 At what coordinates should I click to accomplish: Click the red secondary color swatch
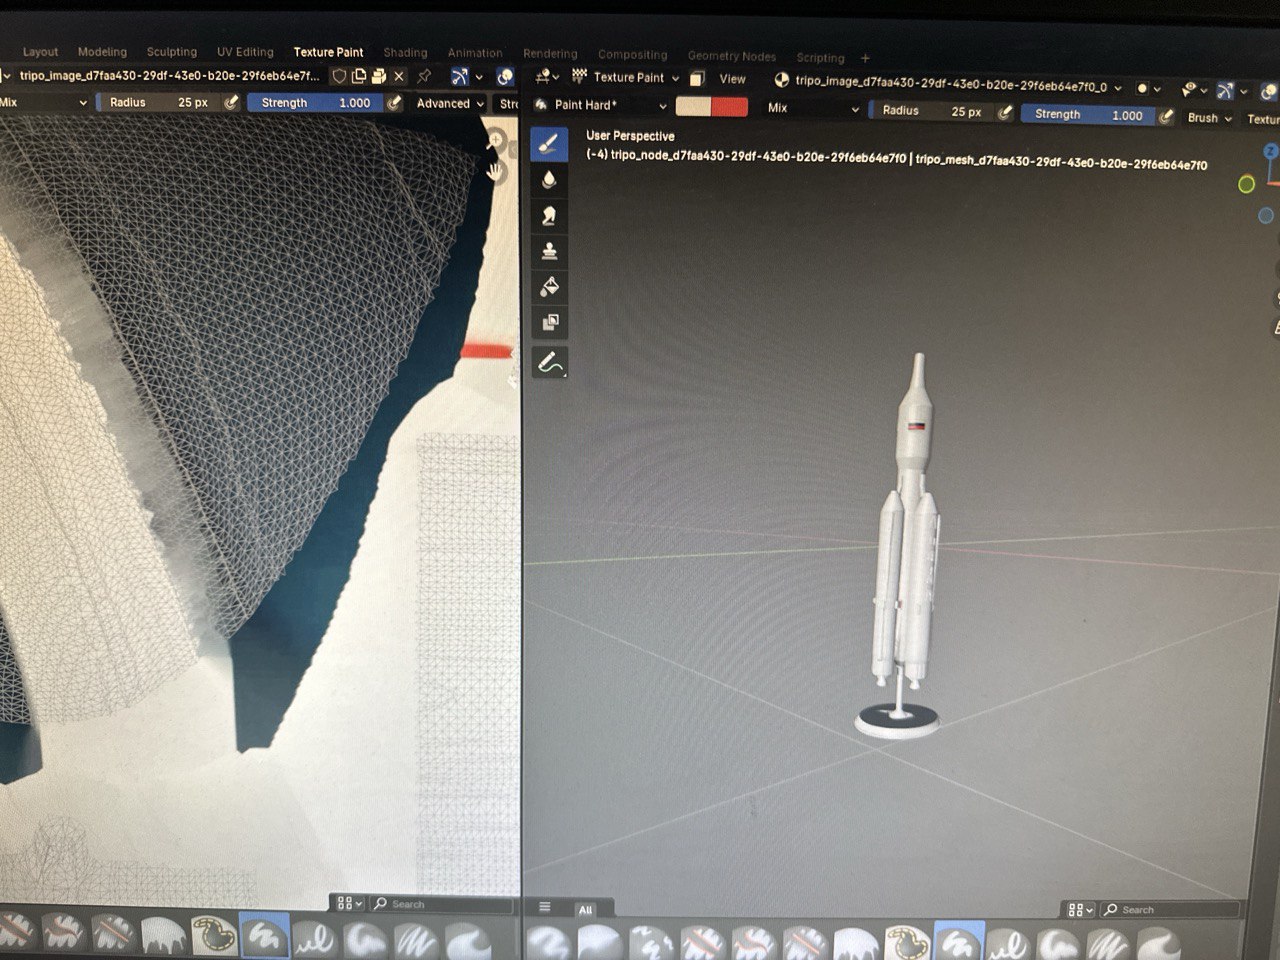click(x=729, y=107)
